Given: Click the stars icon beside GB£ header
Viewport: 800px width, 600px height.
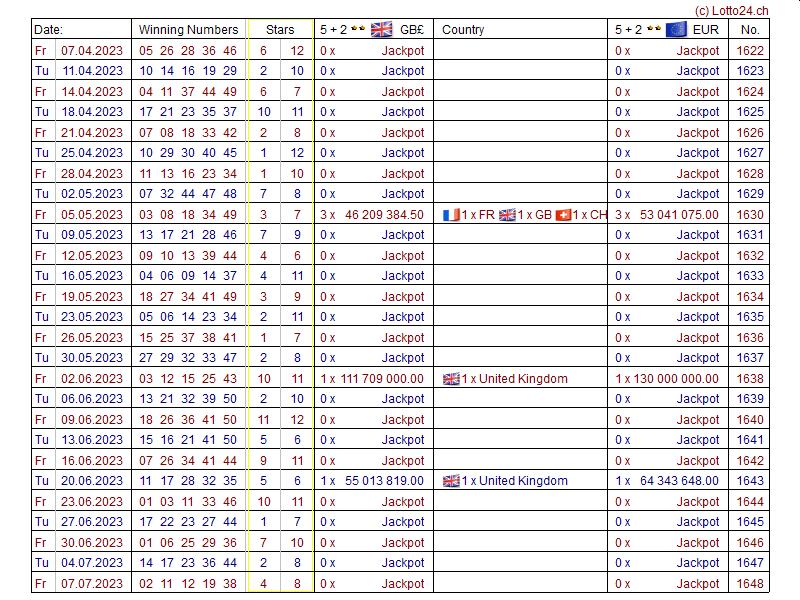Looking at the screenshot, I should pyautogui.click(x=358, y=29).
